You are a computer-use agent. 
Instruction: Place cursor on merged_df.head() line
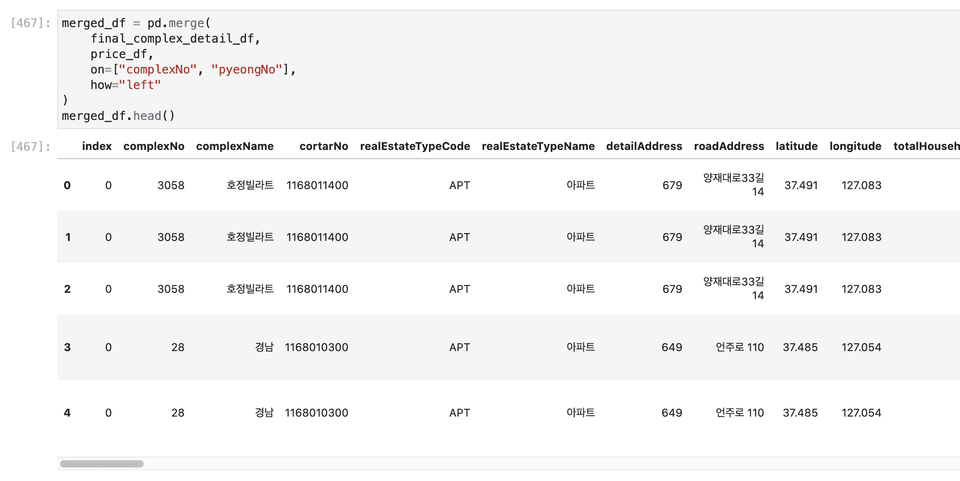[118, 116]
